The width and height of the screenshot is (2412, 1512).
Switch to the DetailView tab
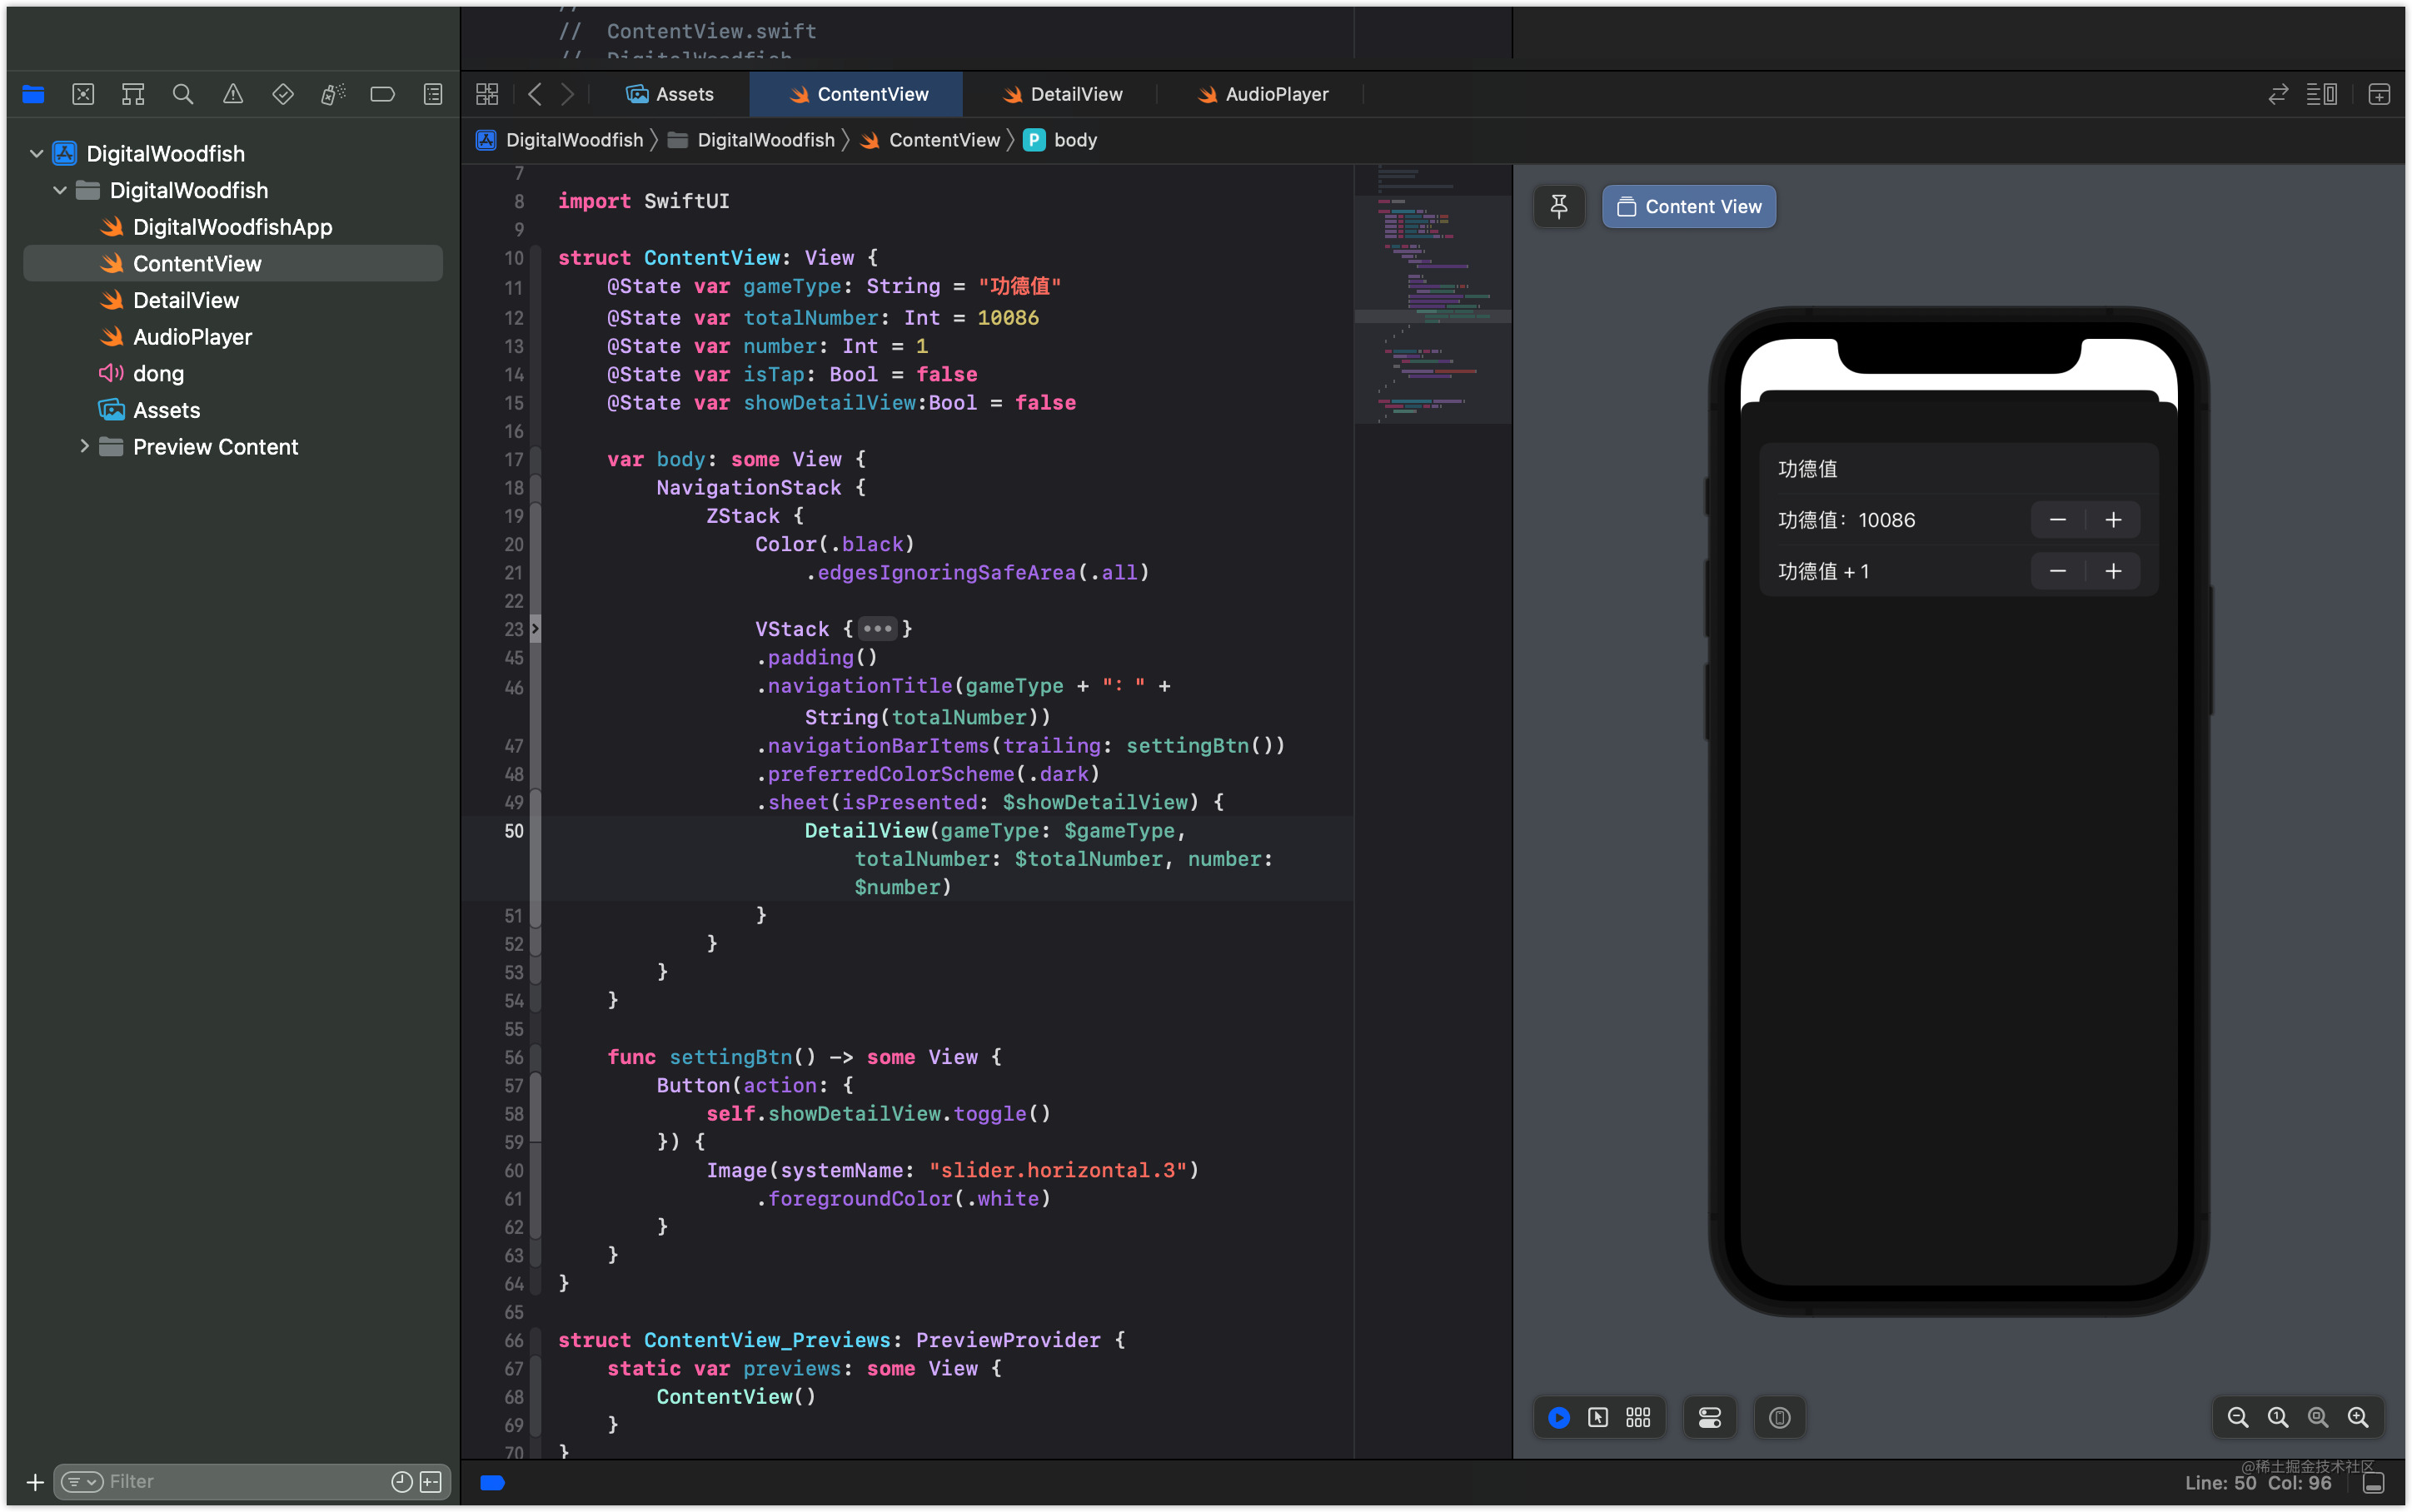coord(1062,94)
